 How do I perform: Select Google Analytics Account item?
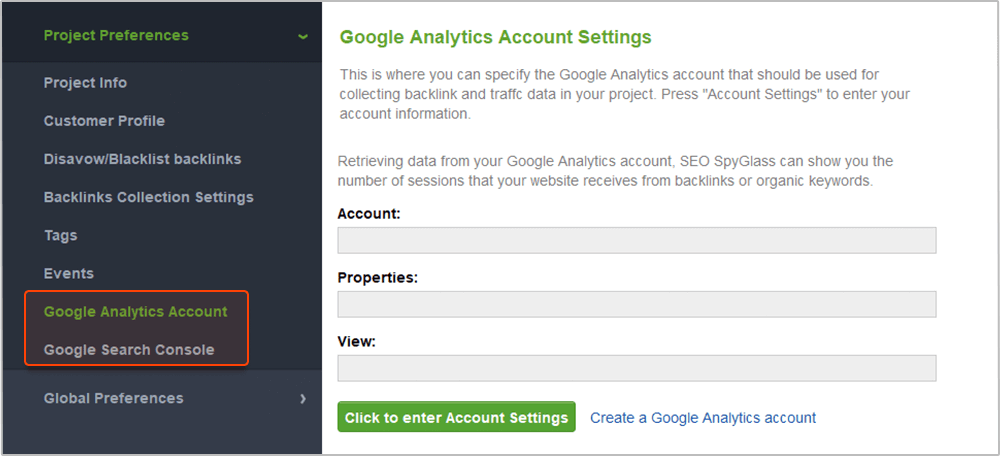[136, 312]
